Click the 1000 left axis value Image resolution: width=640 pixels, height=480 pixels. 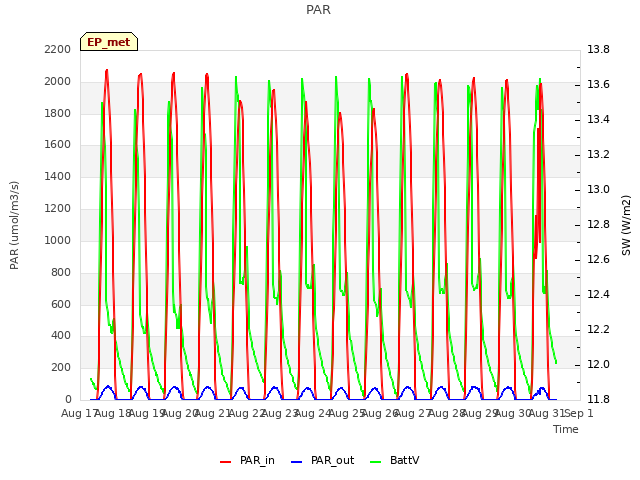[x=58, y=240]
